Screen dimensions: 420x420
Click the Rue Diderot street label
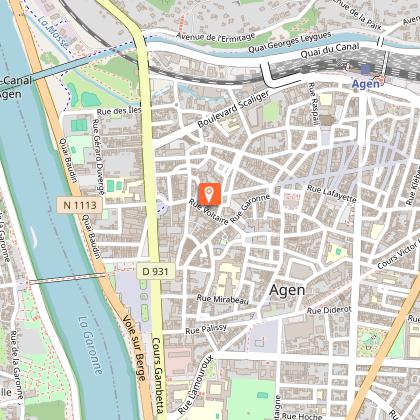(329, 310)
